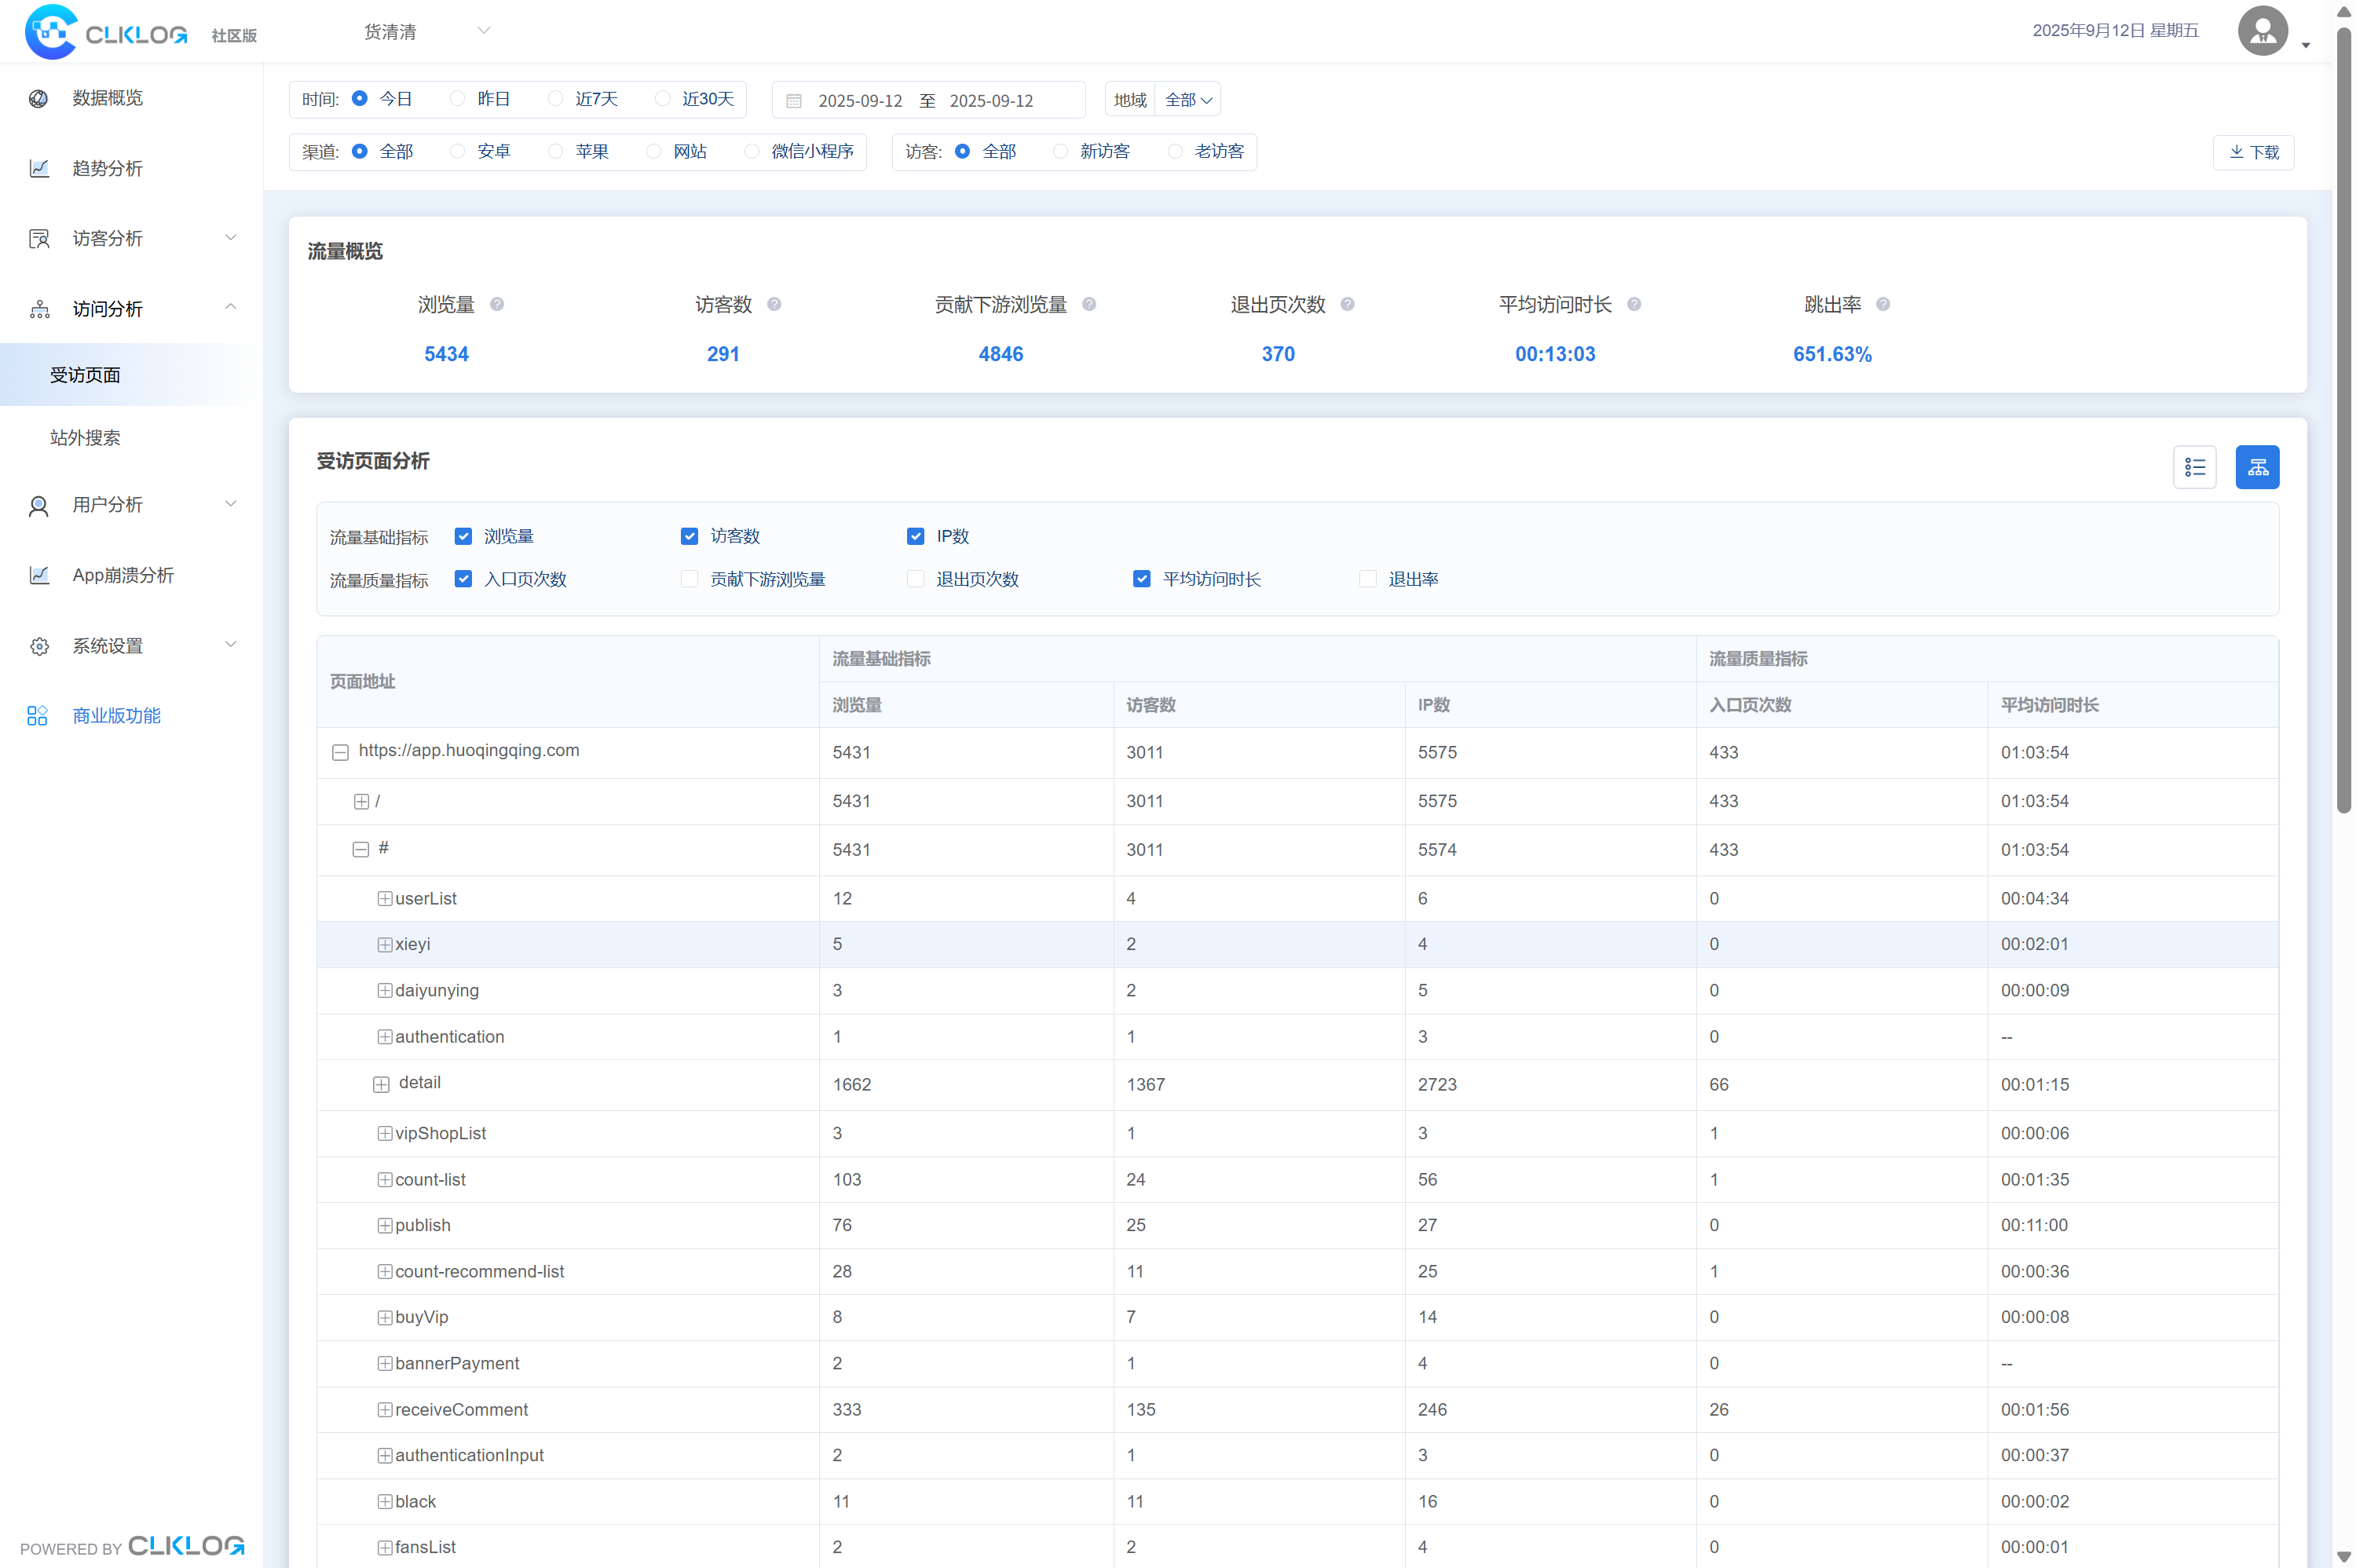Open the 地域 全部 dropdown
The height and width of the screenshot is (1568, 2356).
(x=1187, y=100)
